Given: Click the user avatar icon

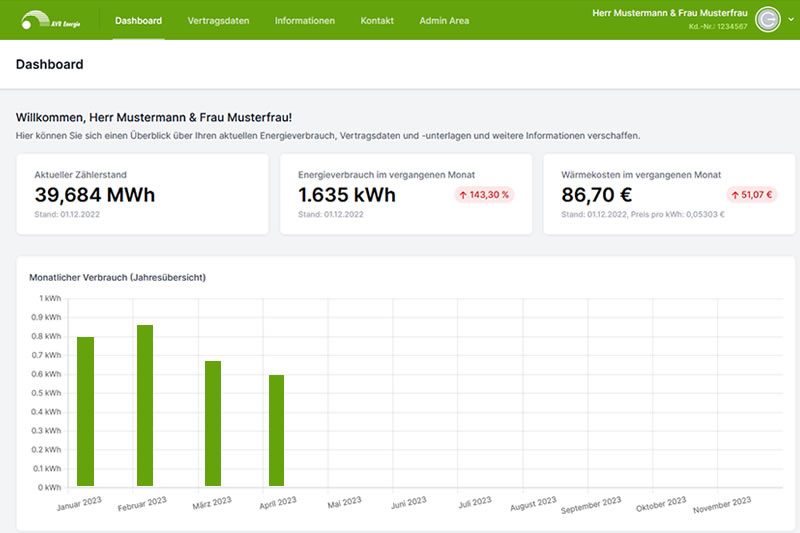Looking at the screenshot, I should coord(767,20).
